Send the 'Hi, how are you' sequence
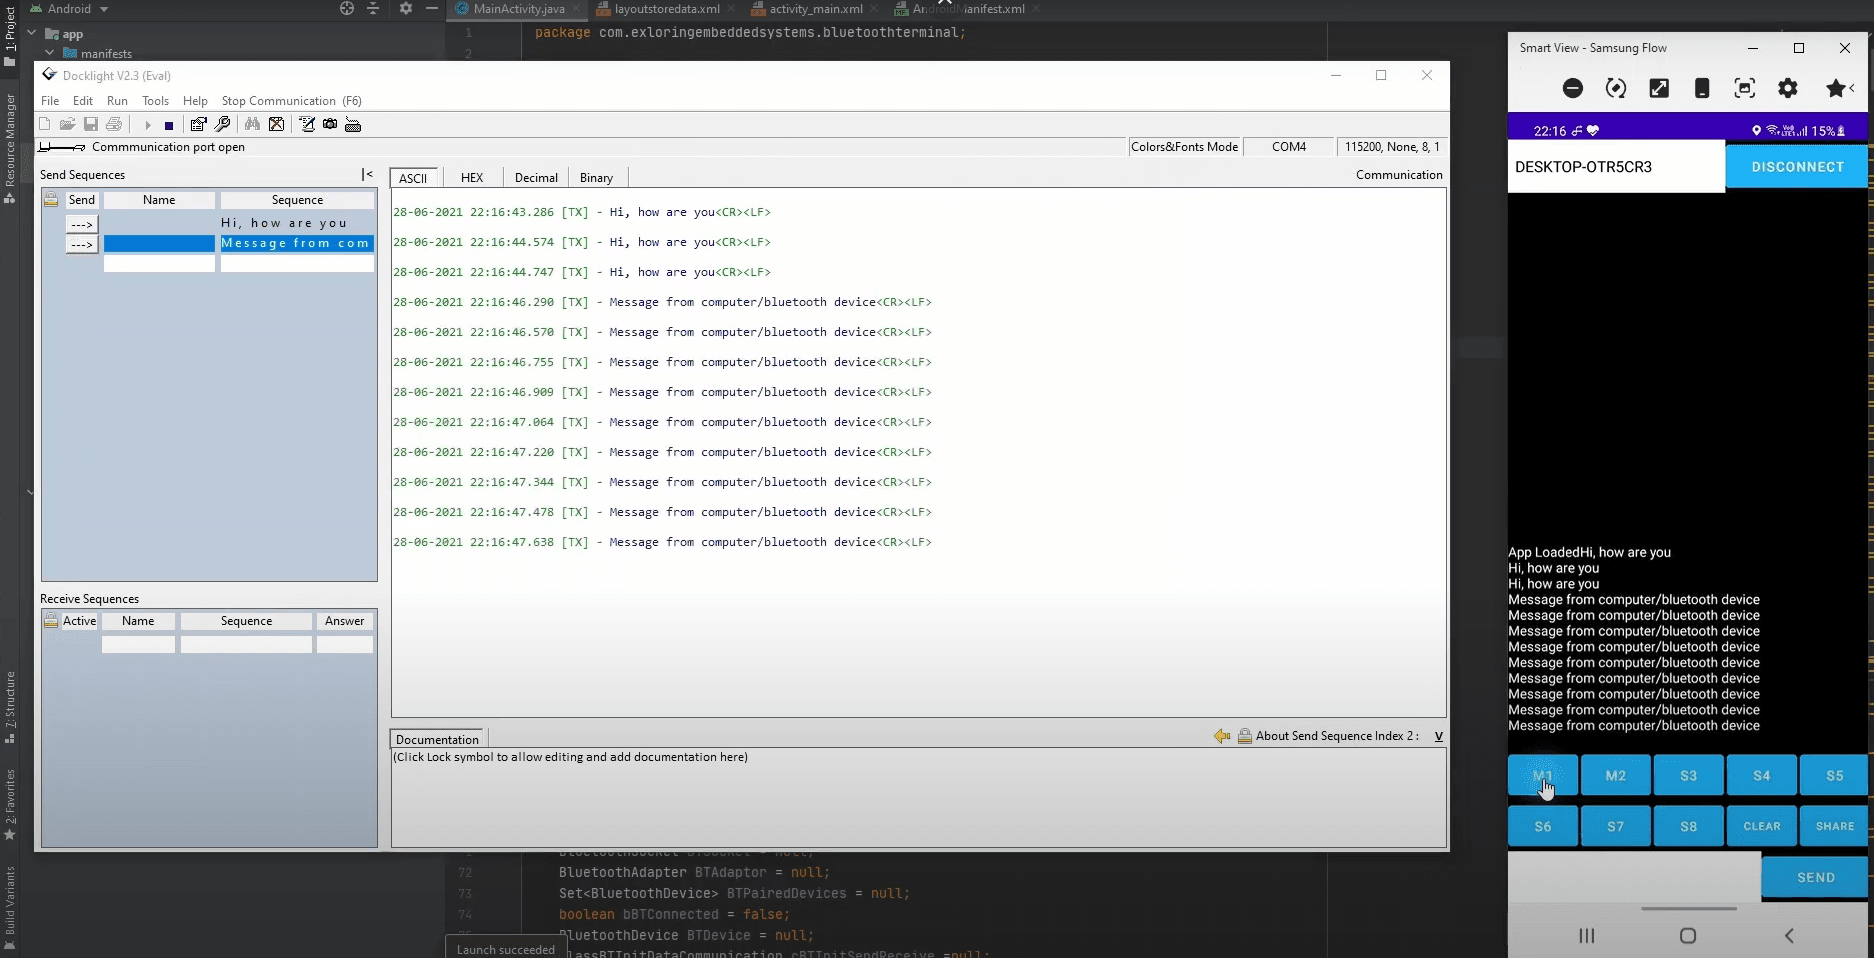The width and height of the screenshot is (1874, 958). click(82, 224)
